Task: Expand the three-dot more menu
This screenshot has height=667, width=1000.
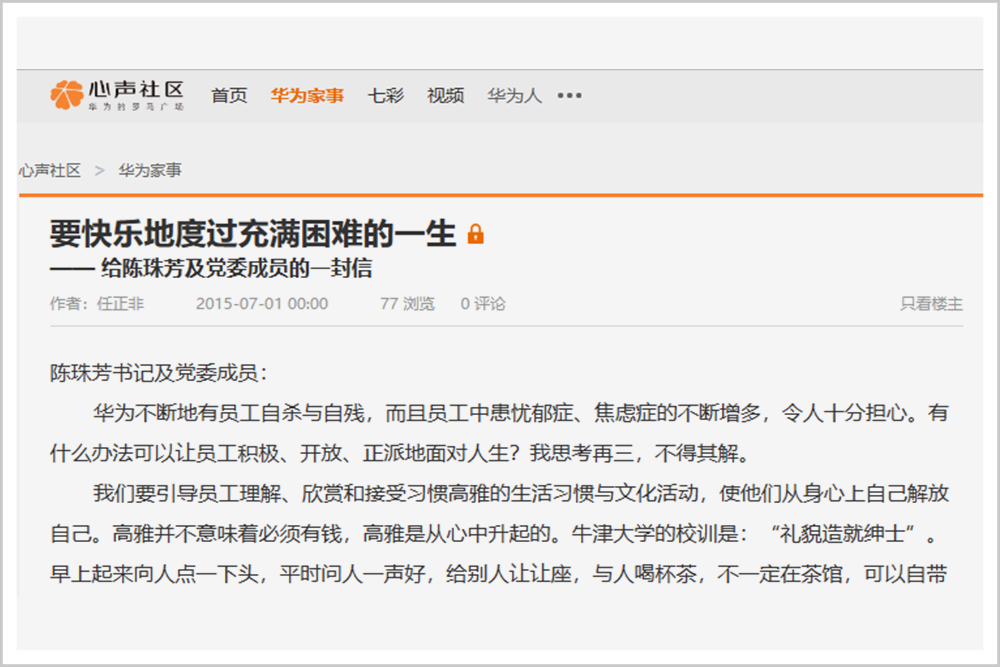Action: [570, 96]
